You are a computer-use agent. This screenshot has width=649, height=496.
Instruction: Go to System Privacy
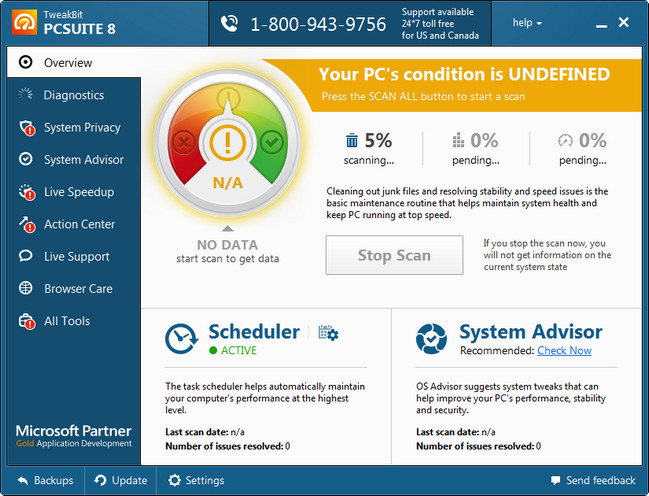point(74,127)
